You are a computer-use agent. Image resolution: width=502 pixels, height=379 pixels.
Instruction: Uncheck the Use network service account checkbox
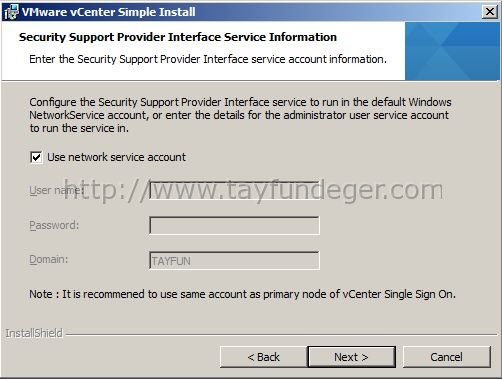click(x=36, y=157)
